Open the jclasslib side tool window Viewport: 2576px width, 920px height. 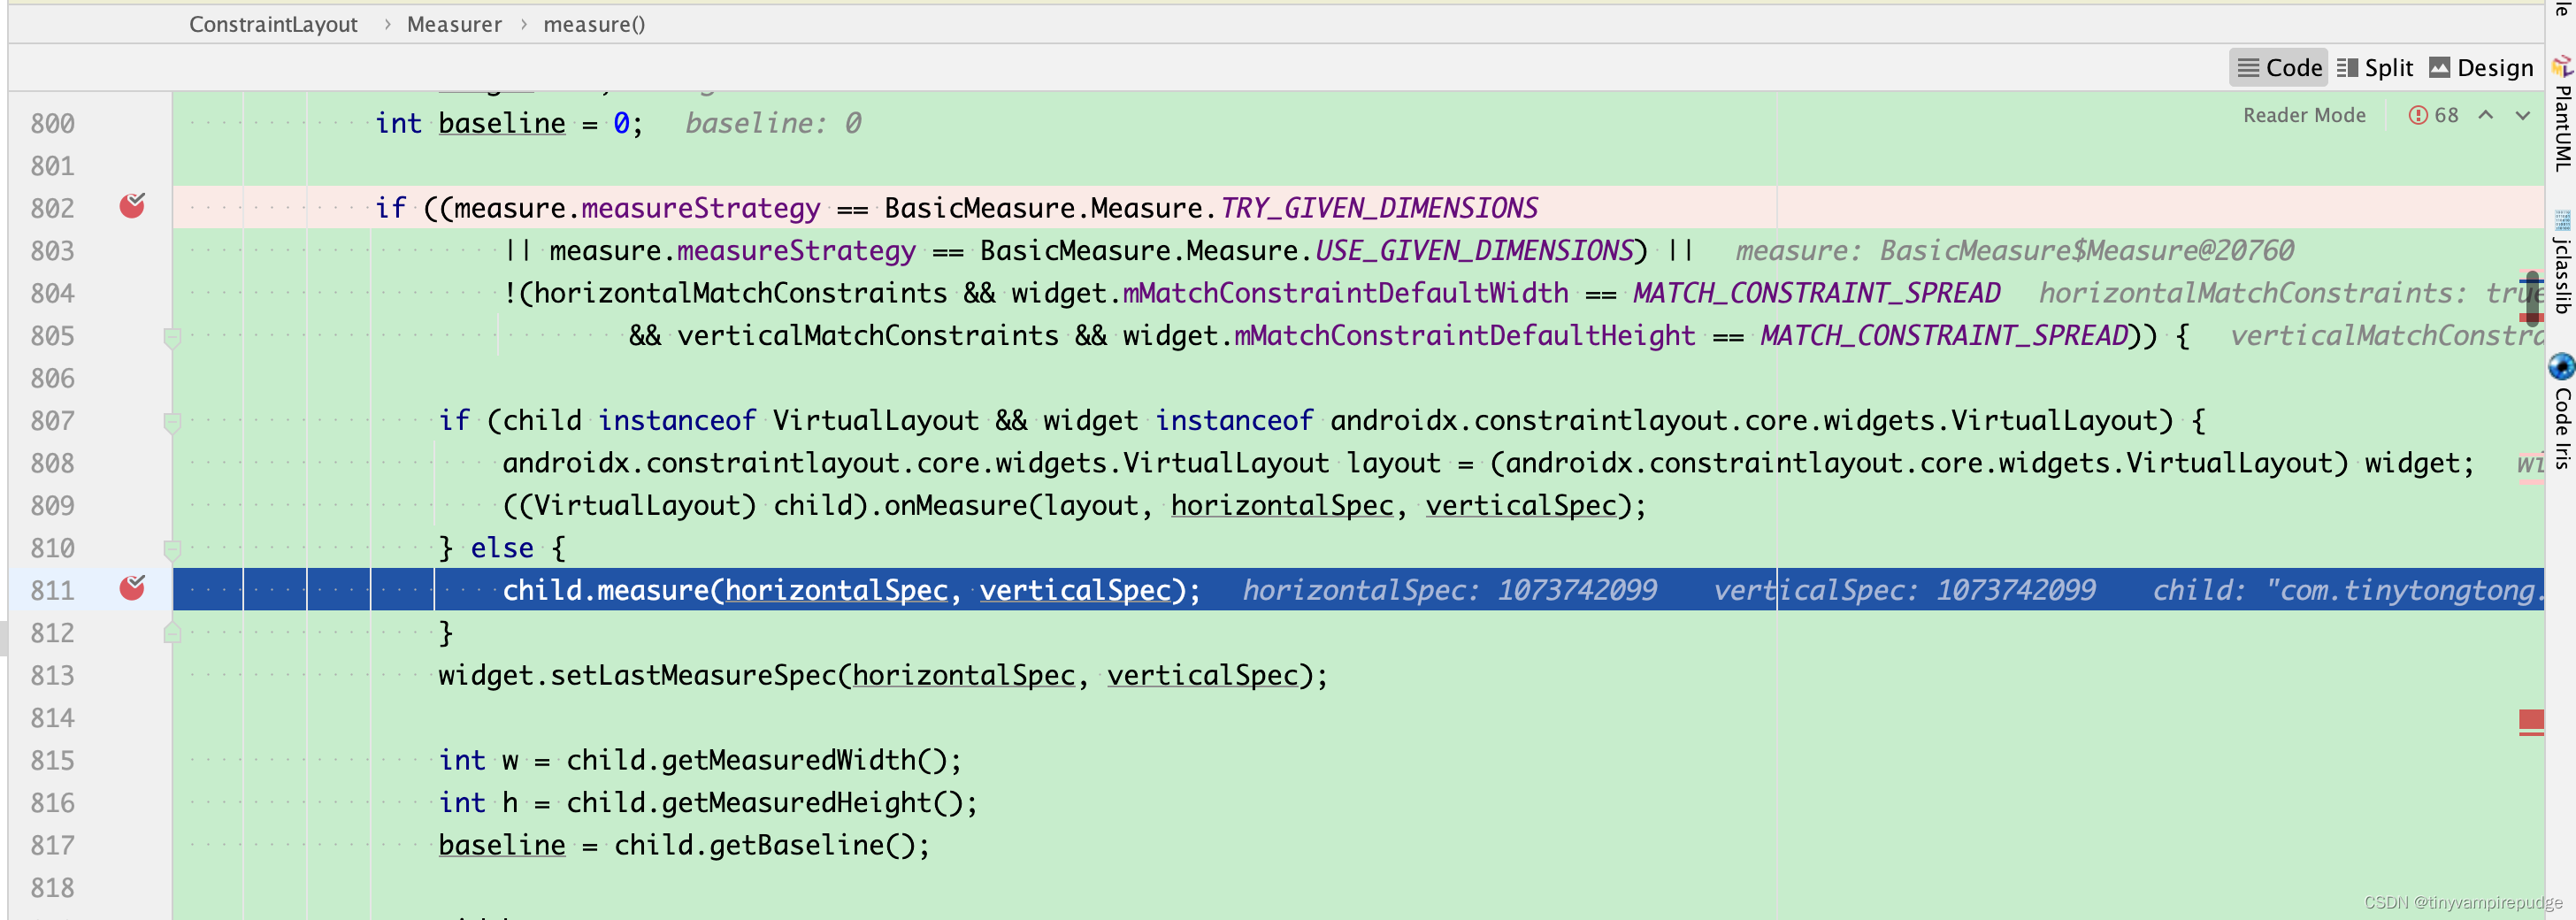click(2562, 263)
